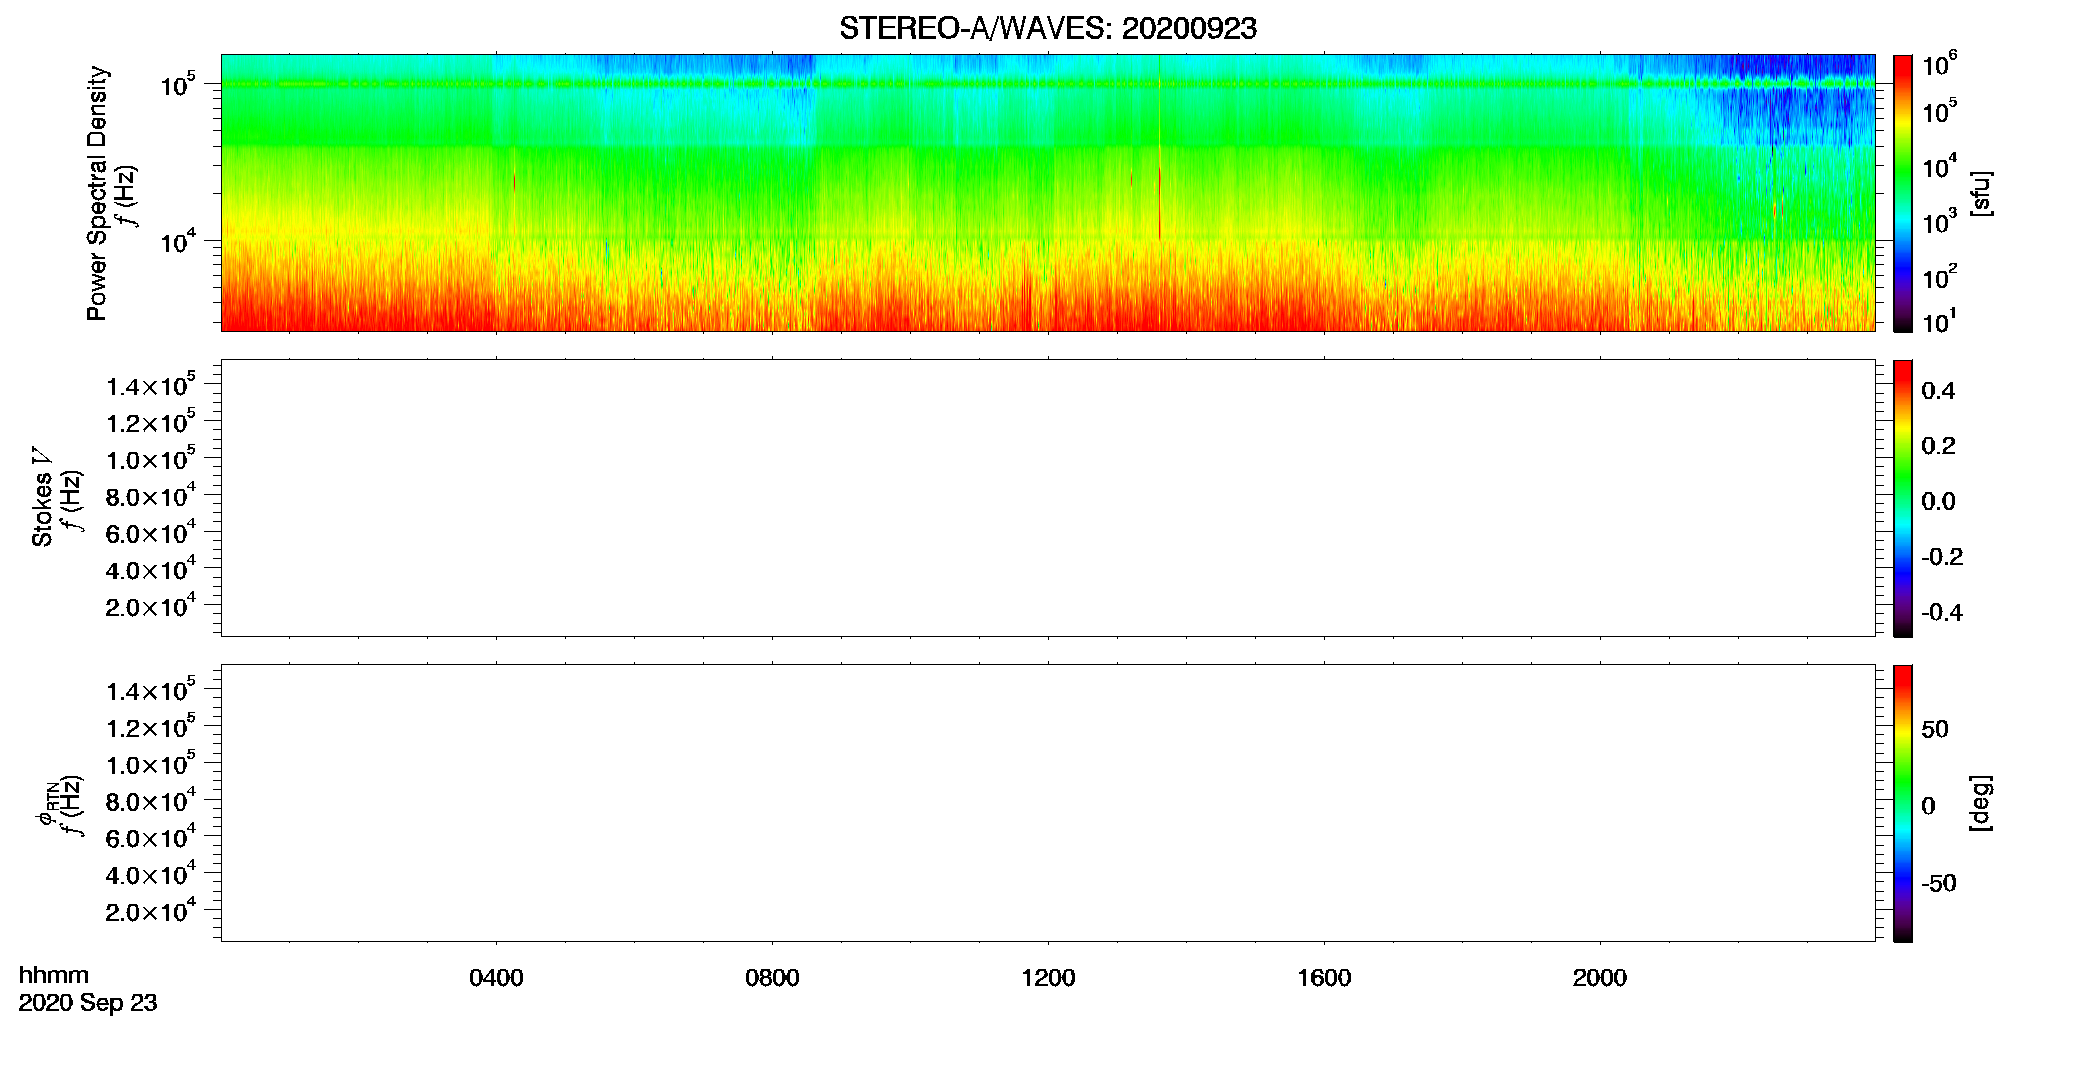Click the 0.4 value on Stokes colorbar
This screenshot has width=2096, height=1080.
pyautogui.click(x=1938, y=391)
